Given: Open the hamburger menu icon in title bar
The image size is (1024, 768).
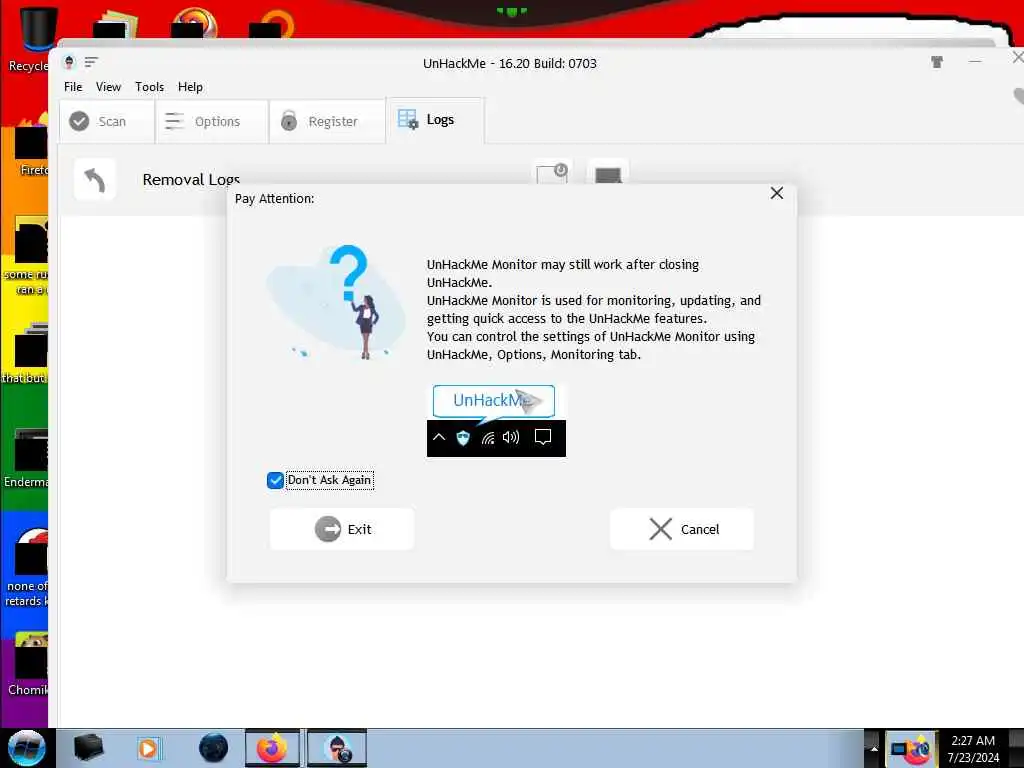Looking at the screenshot, I should [x=91, y=62].
